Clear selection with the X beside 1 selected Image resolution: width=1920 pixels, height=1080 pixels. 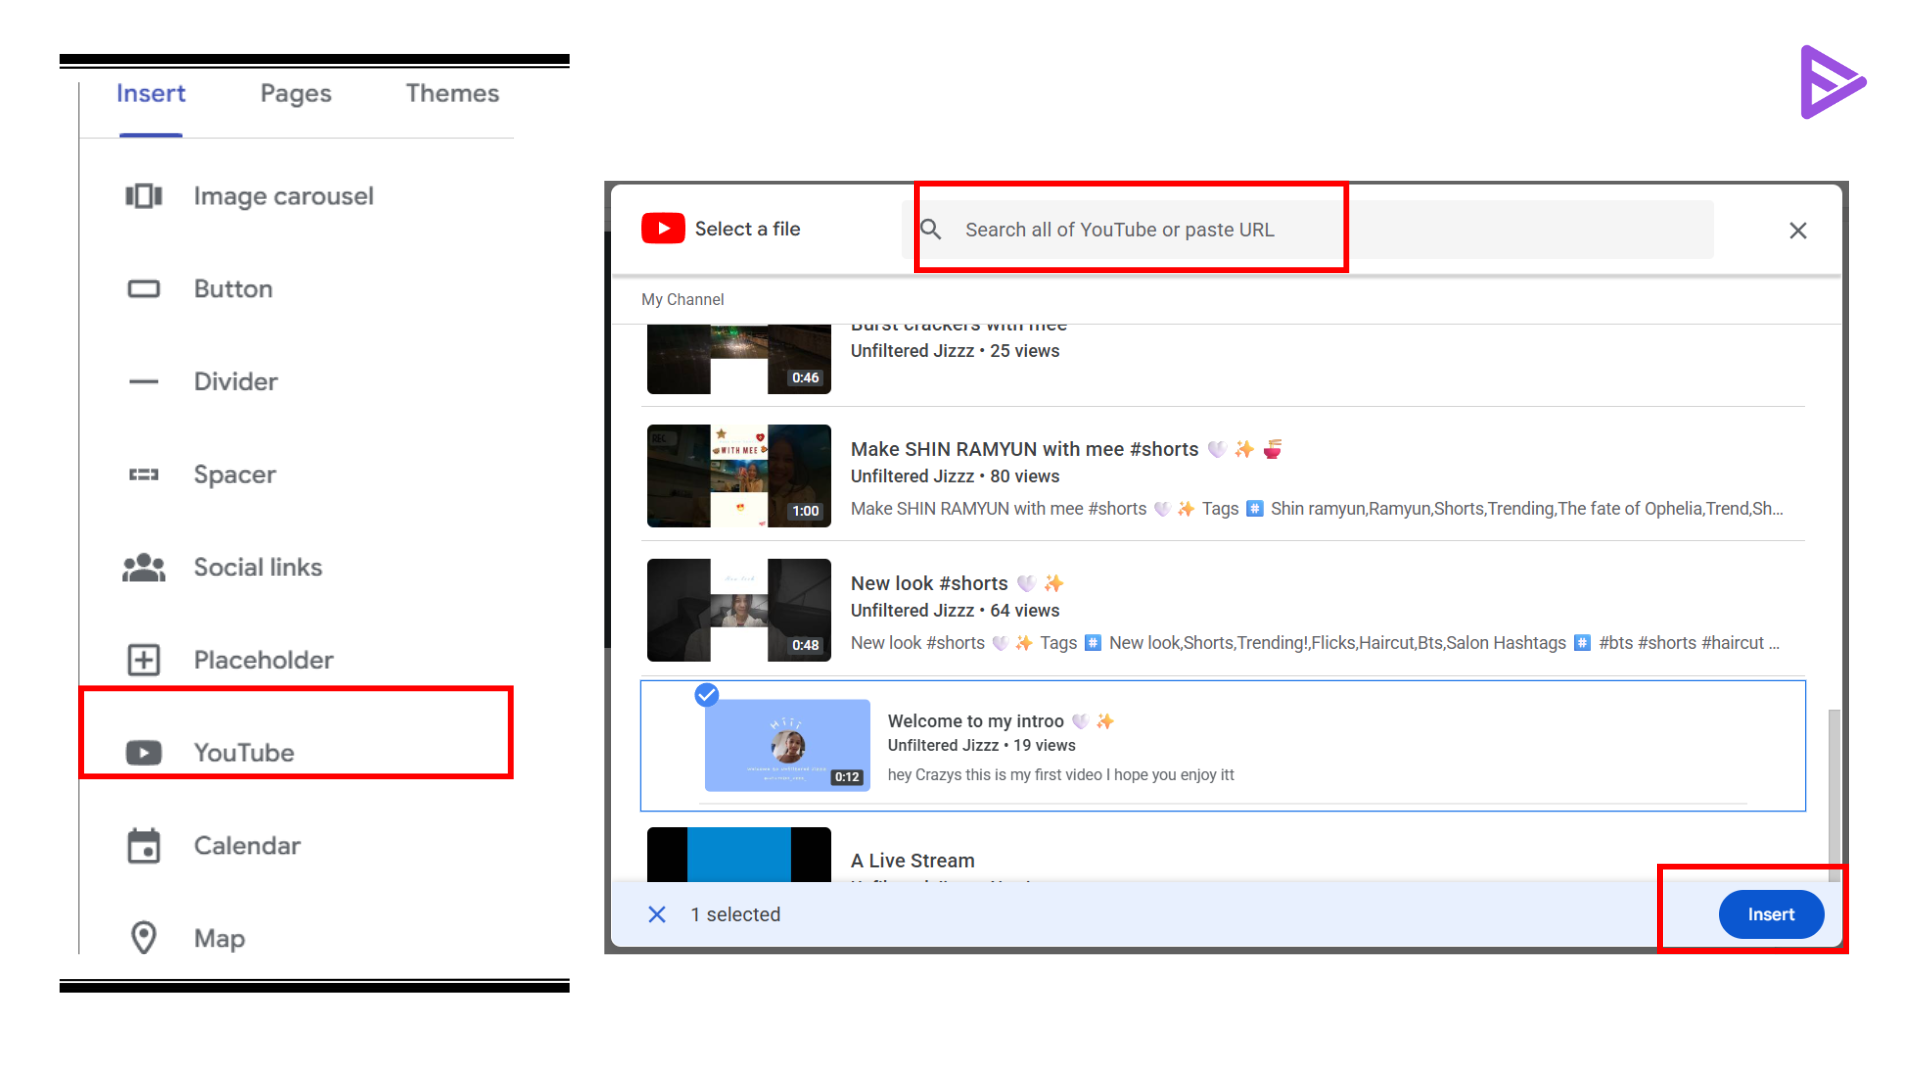pyautogui.click(x=657, y=914)
